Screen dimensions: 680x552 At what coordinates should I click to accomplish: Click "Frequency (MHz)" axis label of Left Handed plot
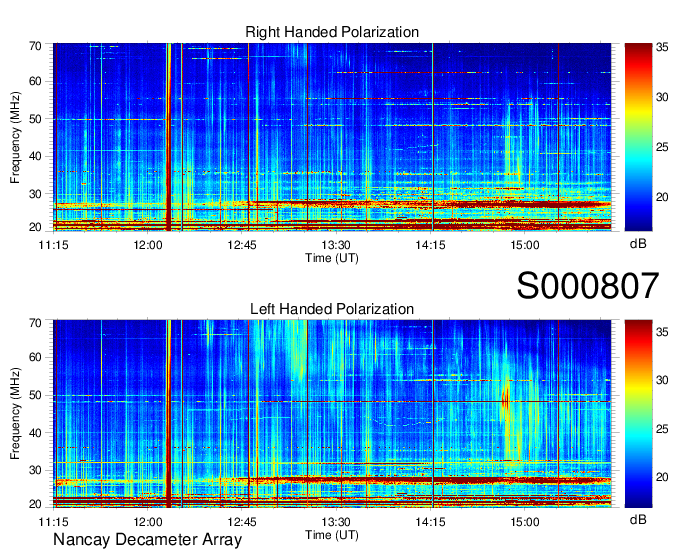15,414
